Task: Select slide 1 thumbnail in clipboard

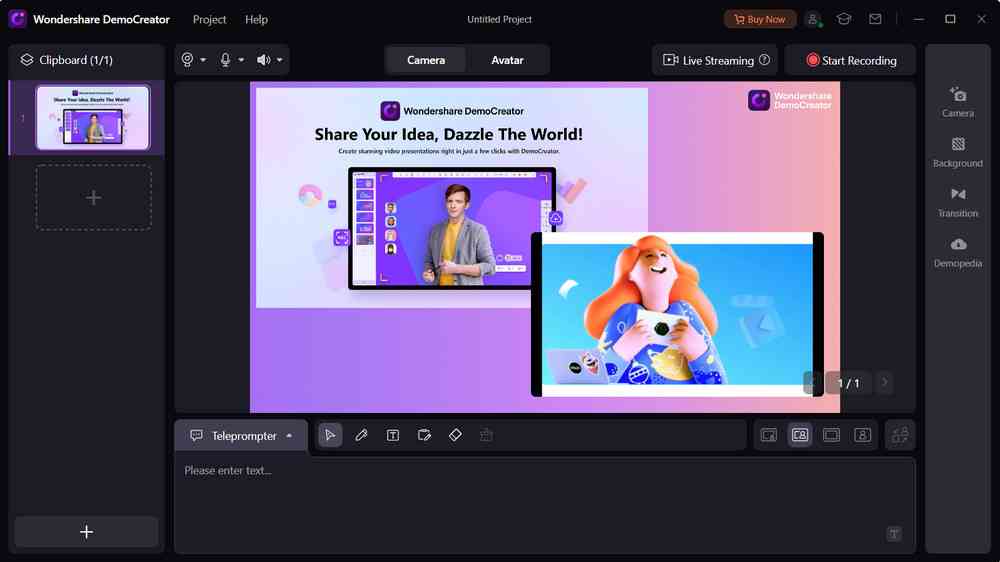Action: 93,117
